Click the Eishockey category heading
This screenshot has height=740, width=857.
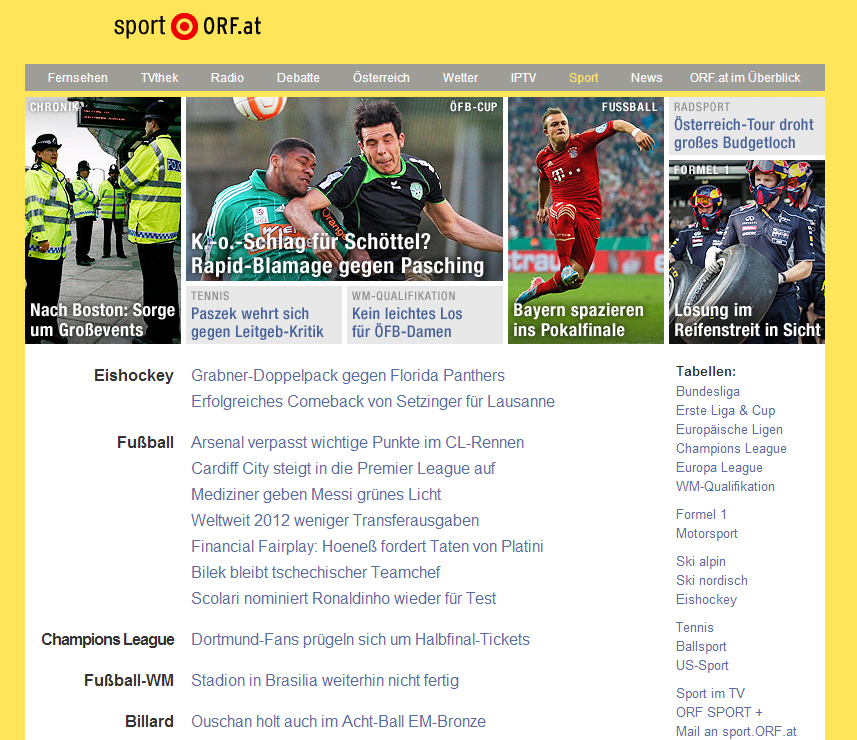click(x=133, y=375)
